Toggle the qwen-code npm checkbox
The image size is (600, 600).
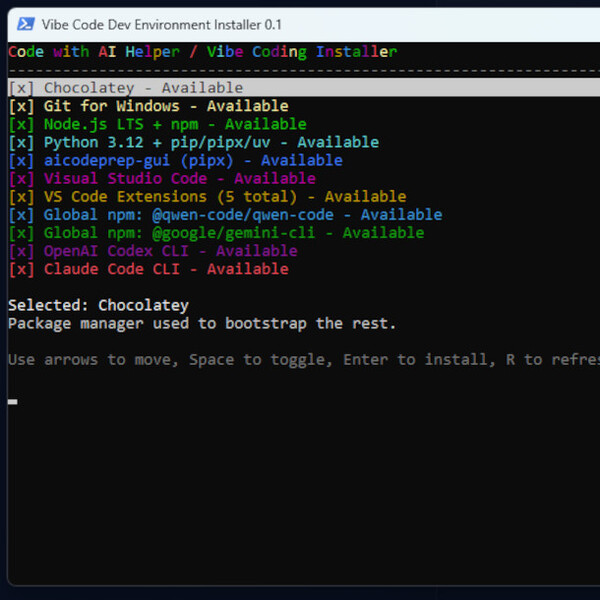click(21, 215)
